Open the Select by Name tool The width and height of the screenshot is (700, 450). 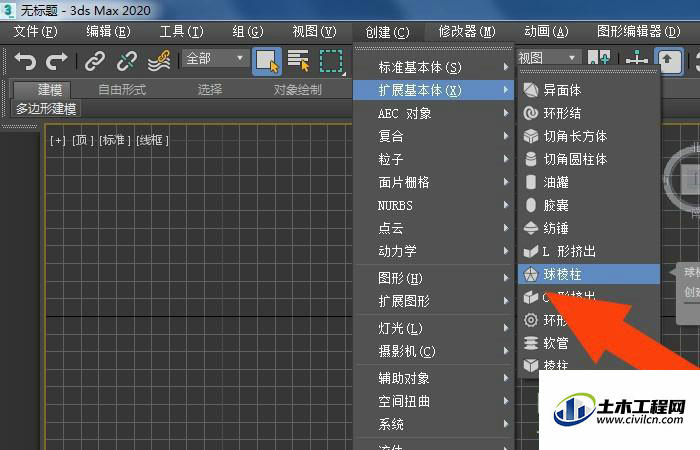(x=299, y=61)
